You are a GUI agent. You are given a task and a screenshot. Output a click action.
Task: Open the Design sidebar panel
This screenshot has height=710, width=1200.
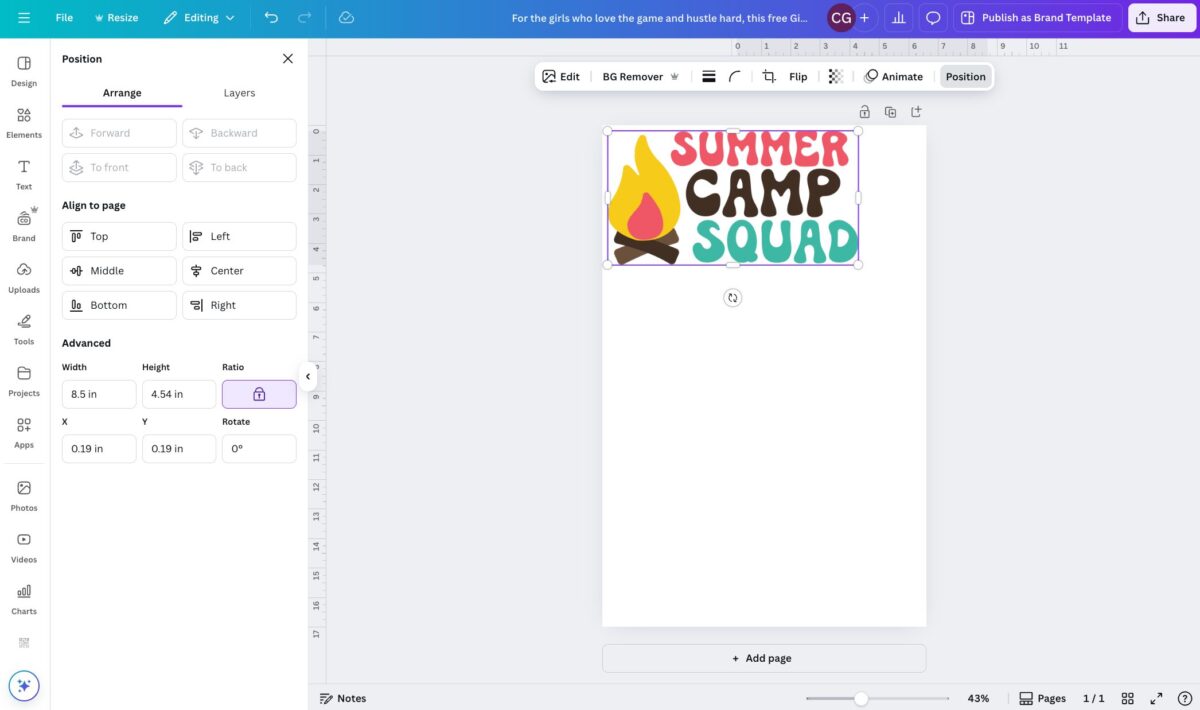(x=24, y=71)
